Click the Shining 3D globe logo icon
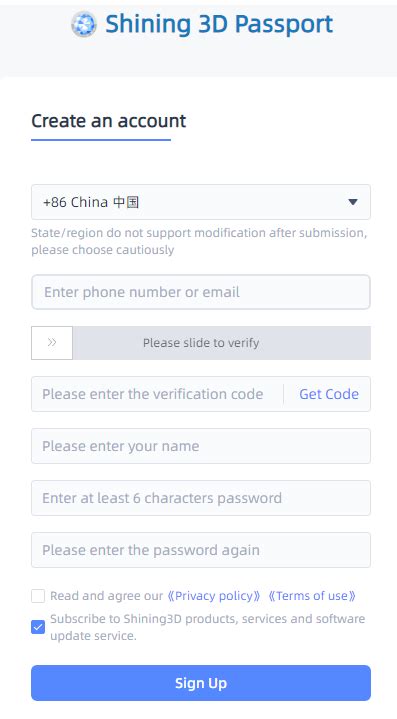This screenshot has width=397, height=719. pyautogui.click(x=84, y=24)
